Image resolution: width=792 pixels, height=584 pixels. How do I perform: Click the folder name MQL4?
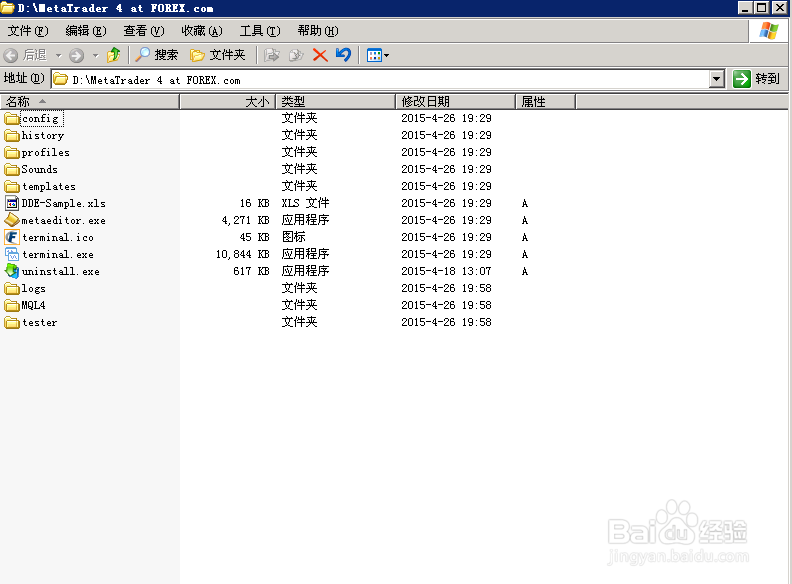[33, 306]
